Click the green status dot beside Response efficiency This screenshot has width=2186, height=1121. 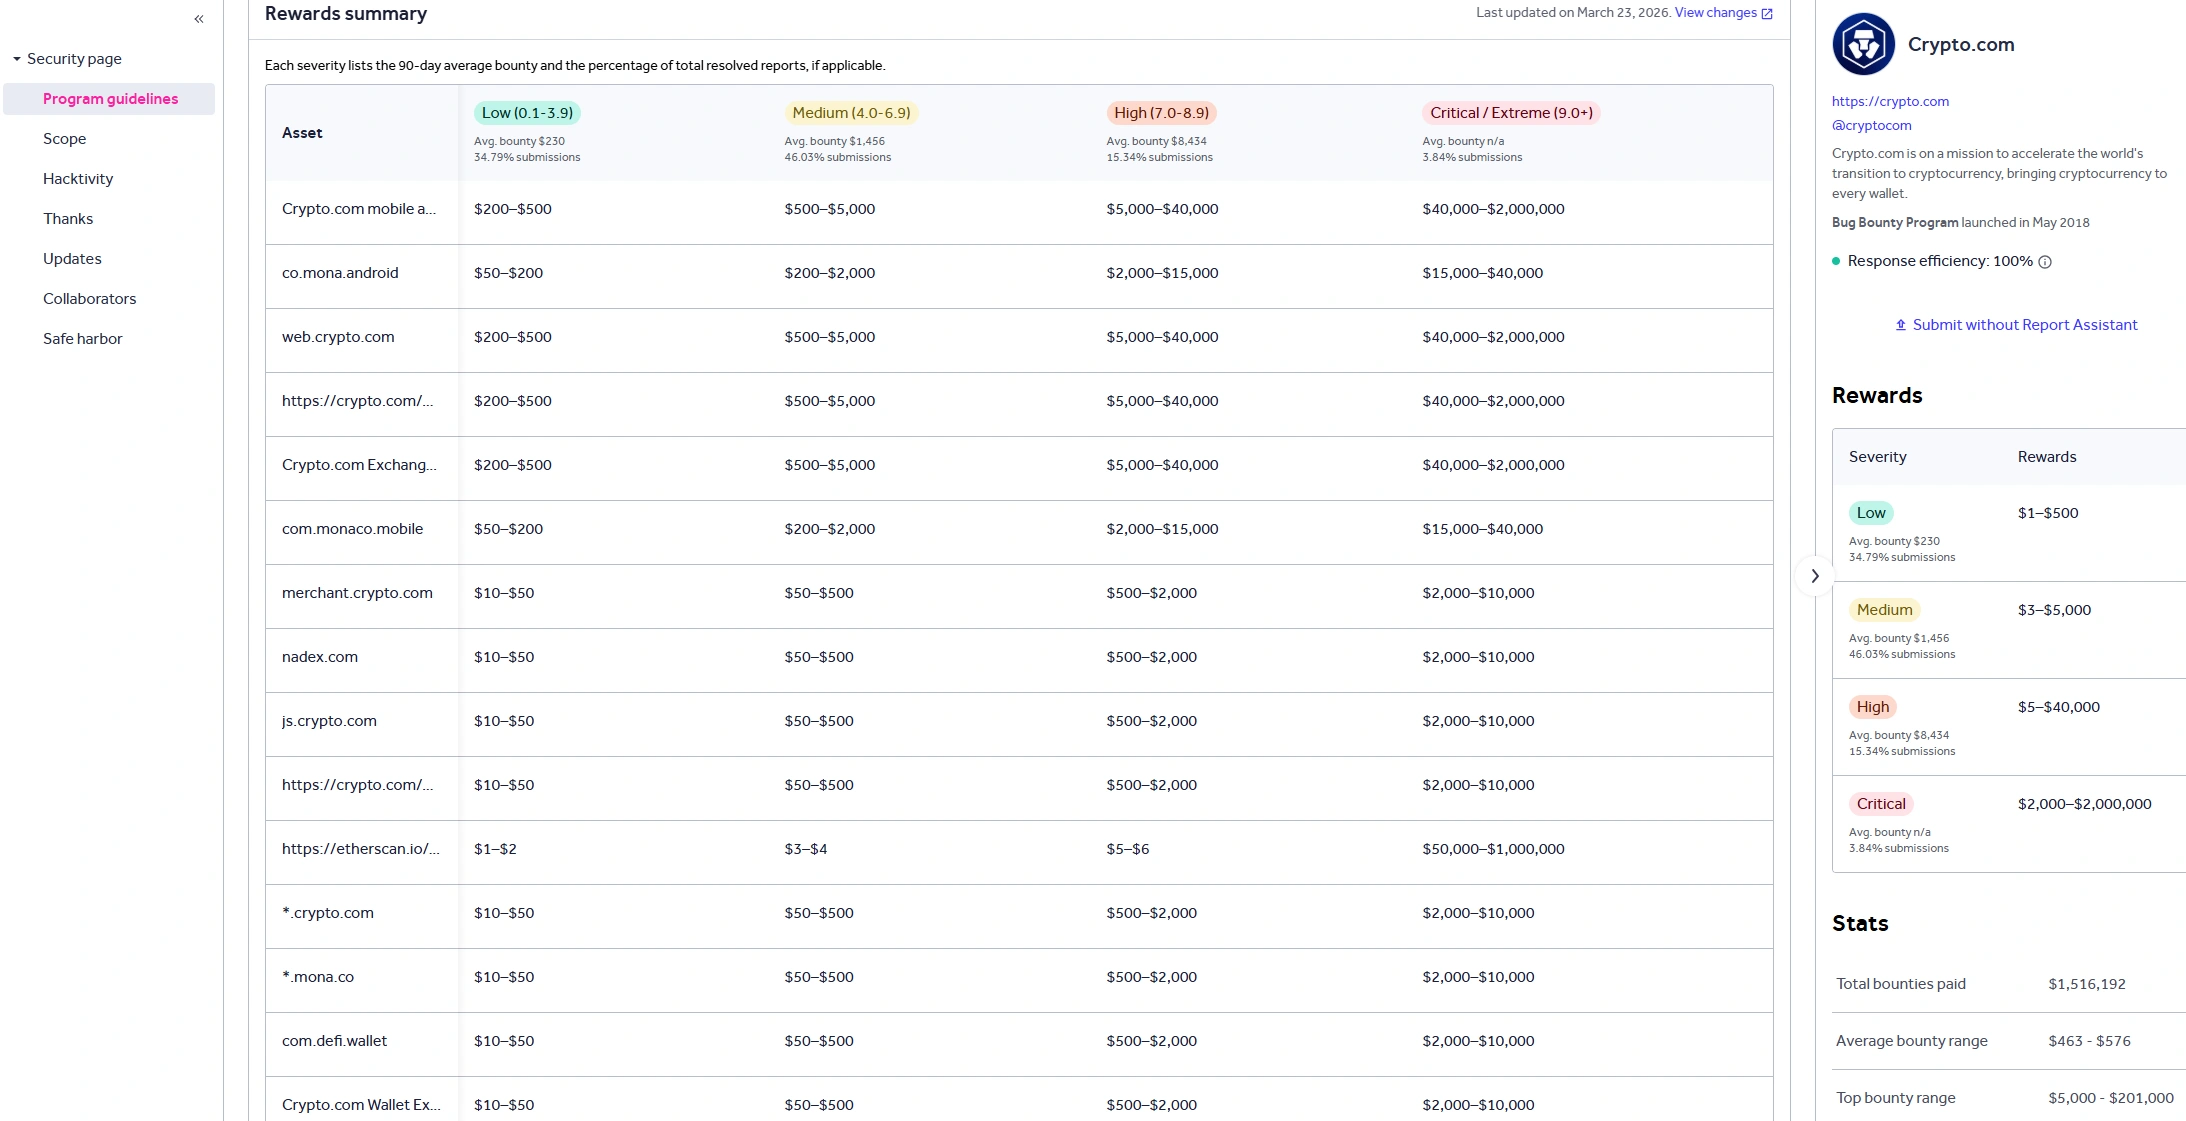point(1836,260)
